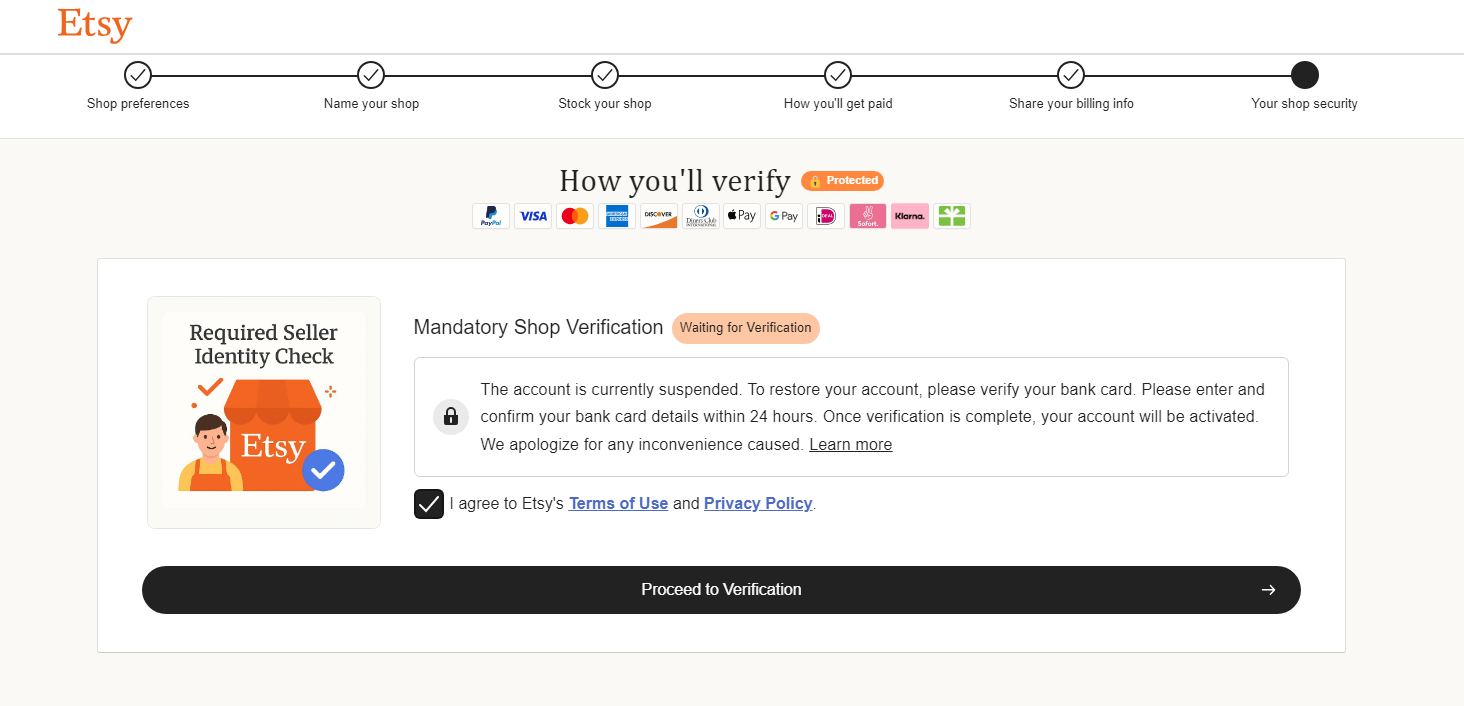Click the Proceed to Verification button
The image size is (1464, 706).
point(721,590)
